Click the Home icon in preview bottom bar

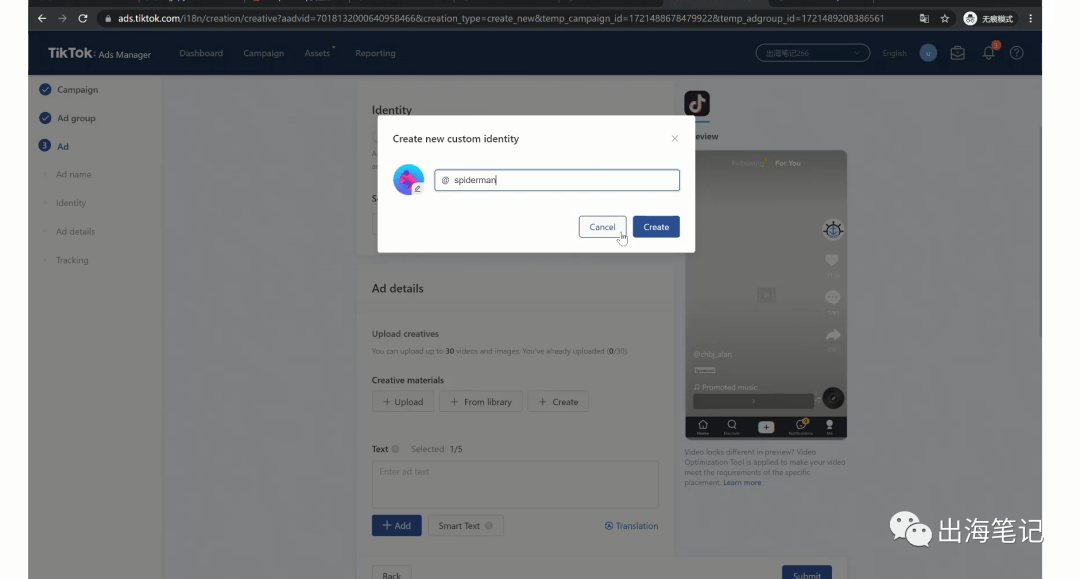pyautogui.click(x=703, y=427)
